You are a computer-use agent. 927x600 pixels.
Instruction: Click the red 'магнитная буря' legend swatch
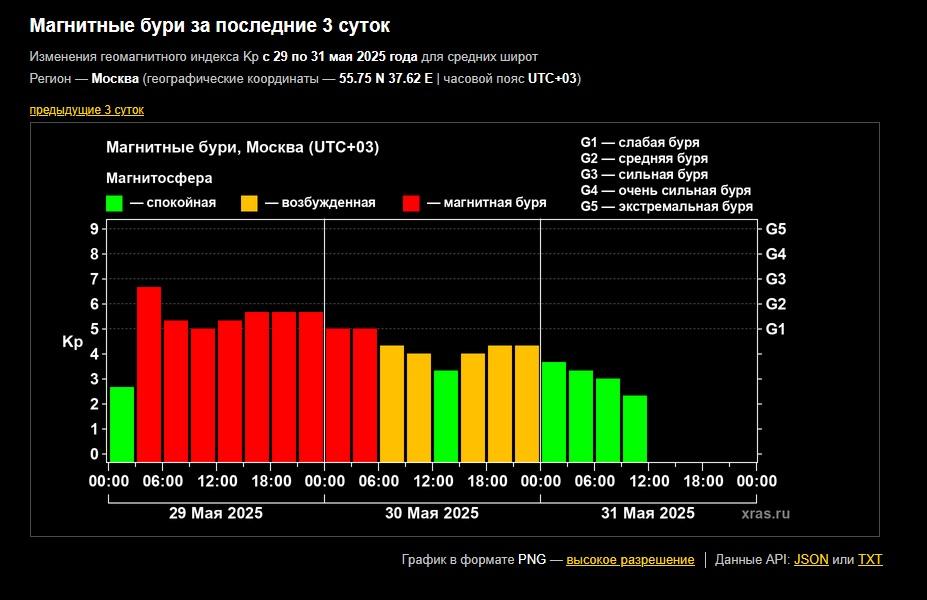point(411,203)
